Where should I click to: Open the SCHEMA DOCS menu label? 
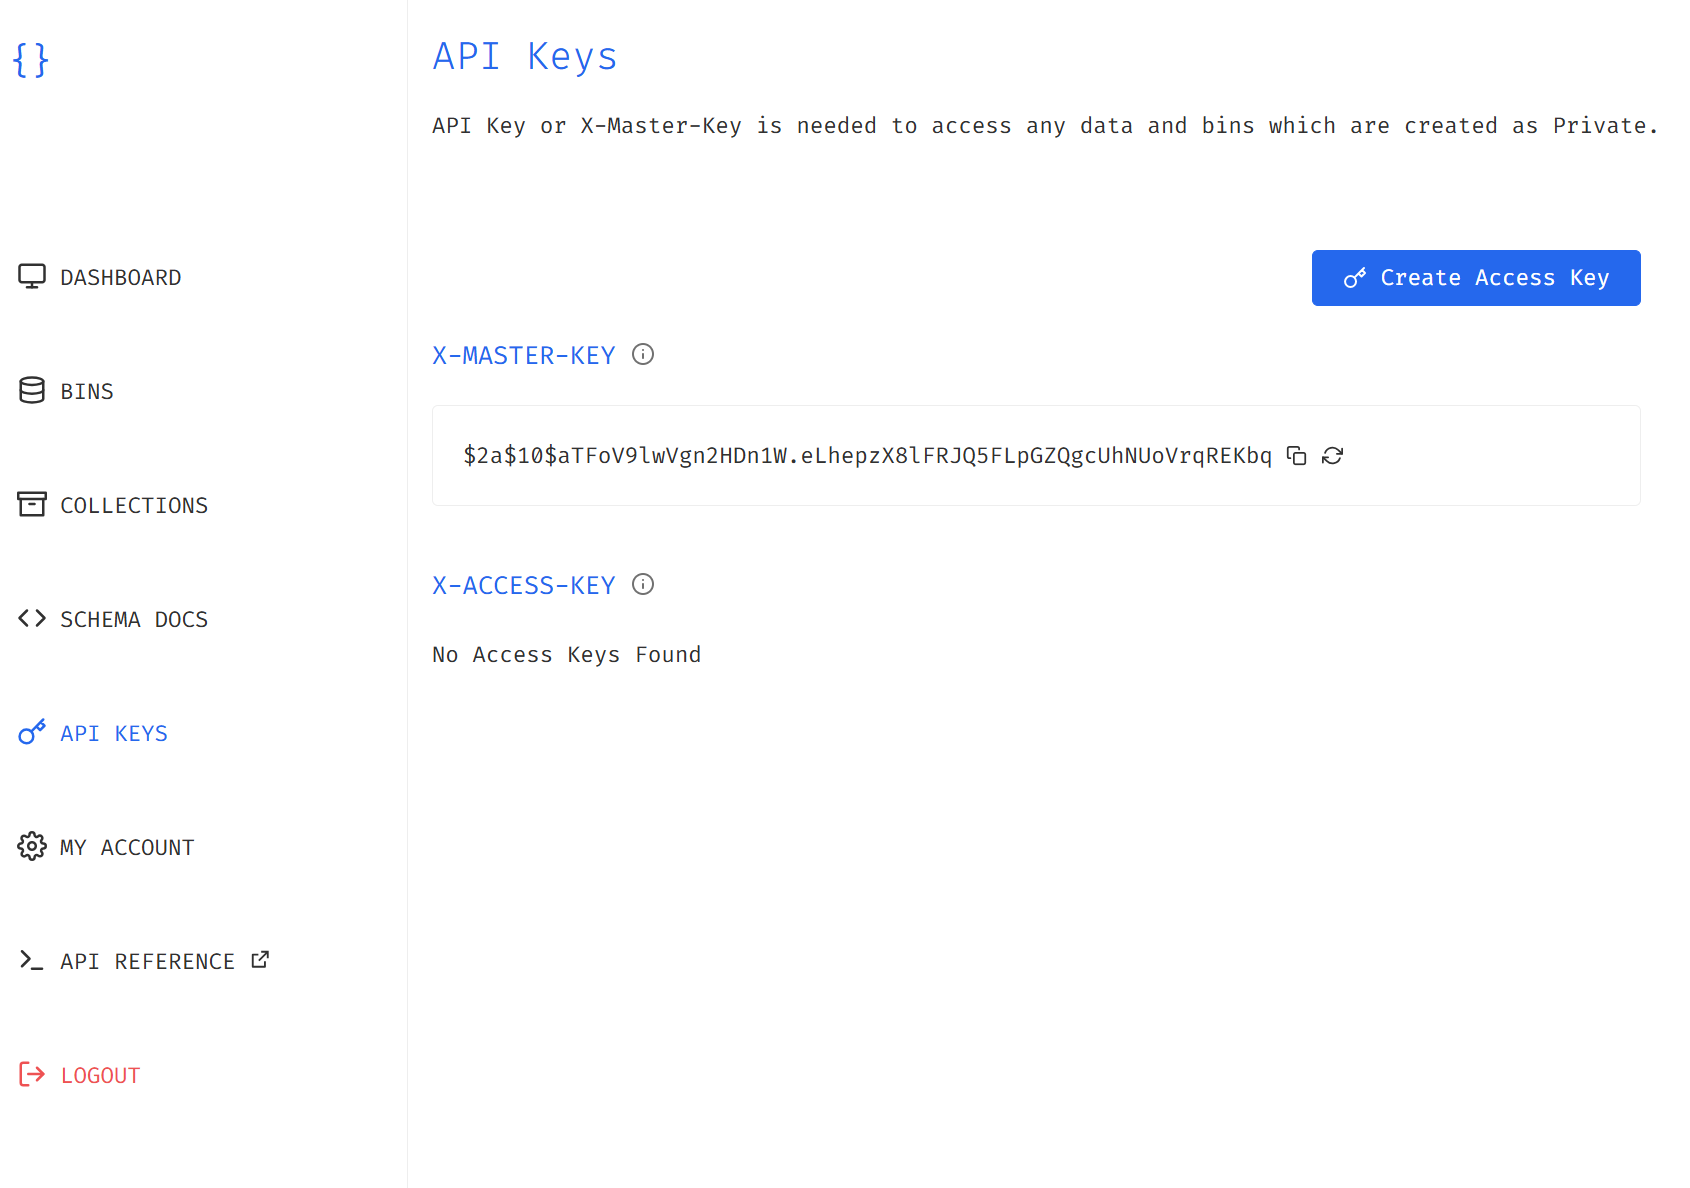click(134, 620)
